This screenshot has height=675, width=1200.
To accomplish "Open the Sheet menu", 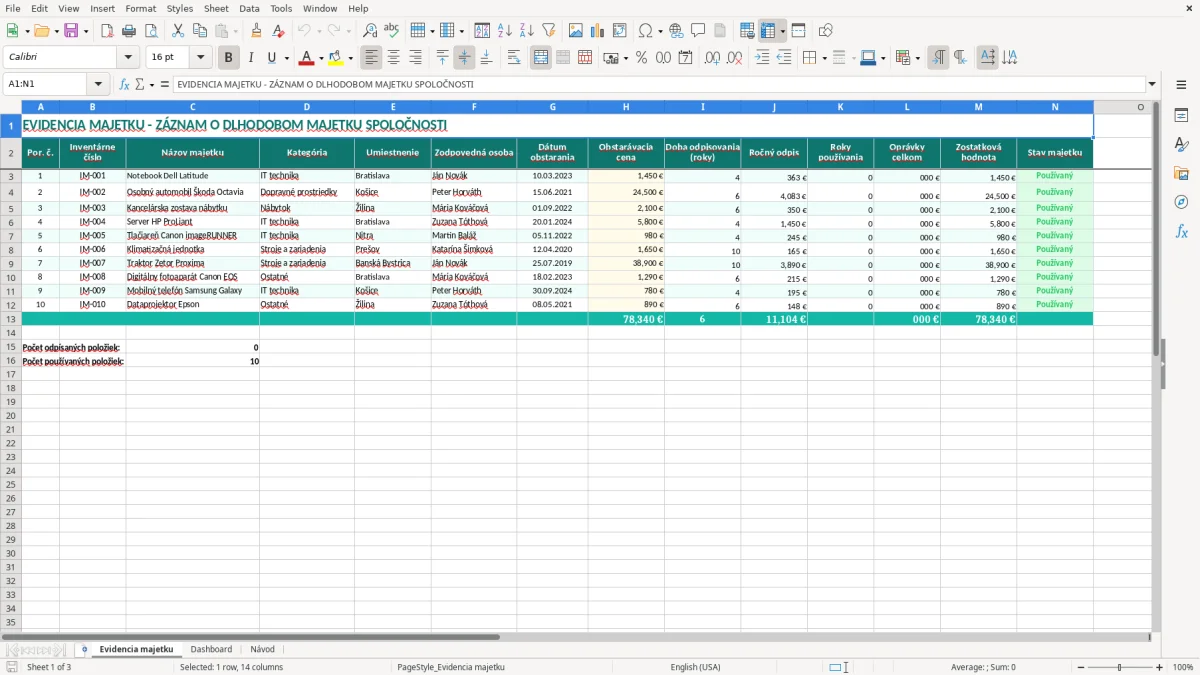I will 216,8.
